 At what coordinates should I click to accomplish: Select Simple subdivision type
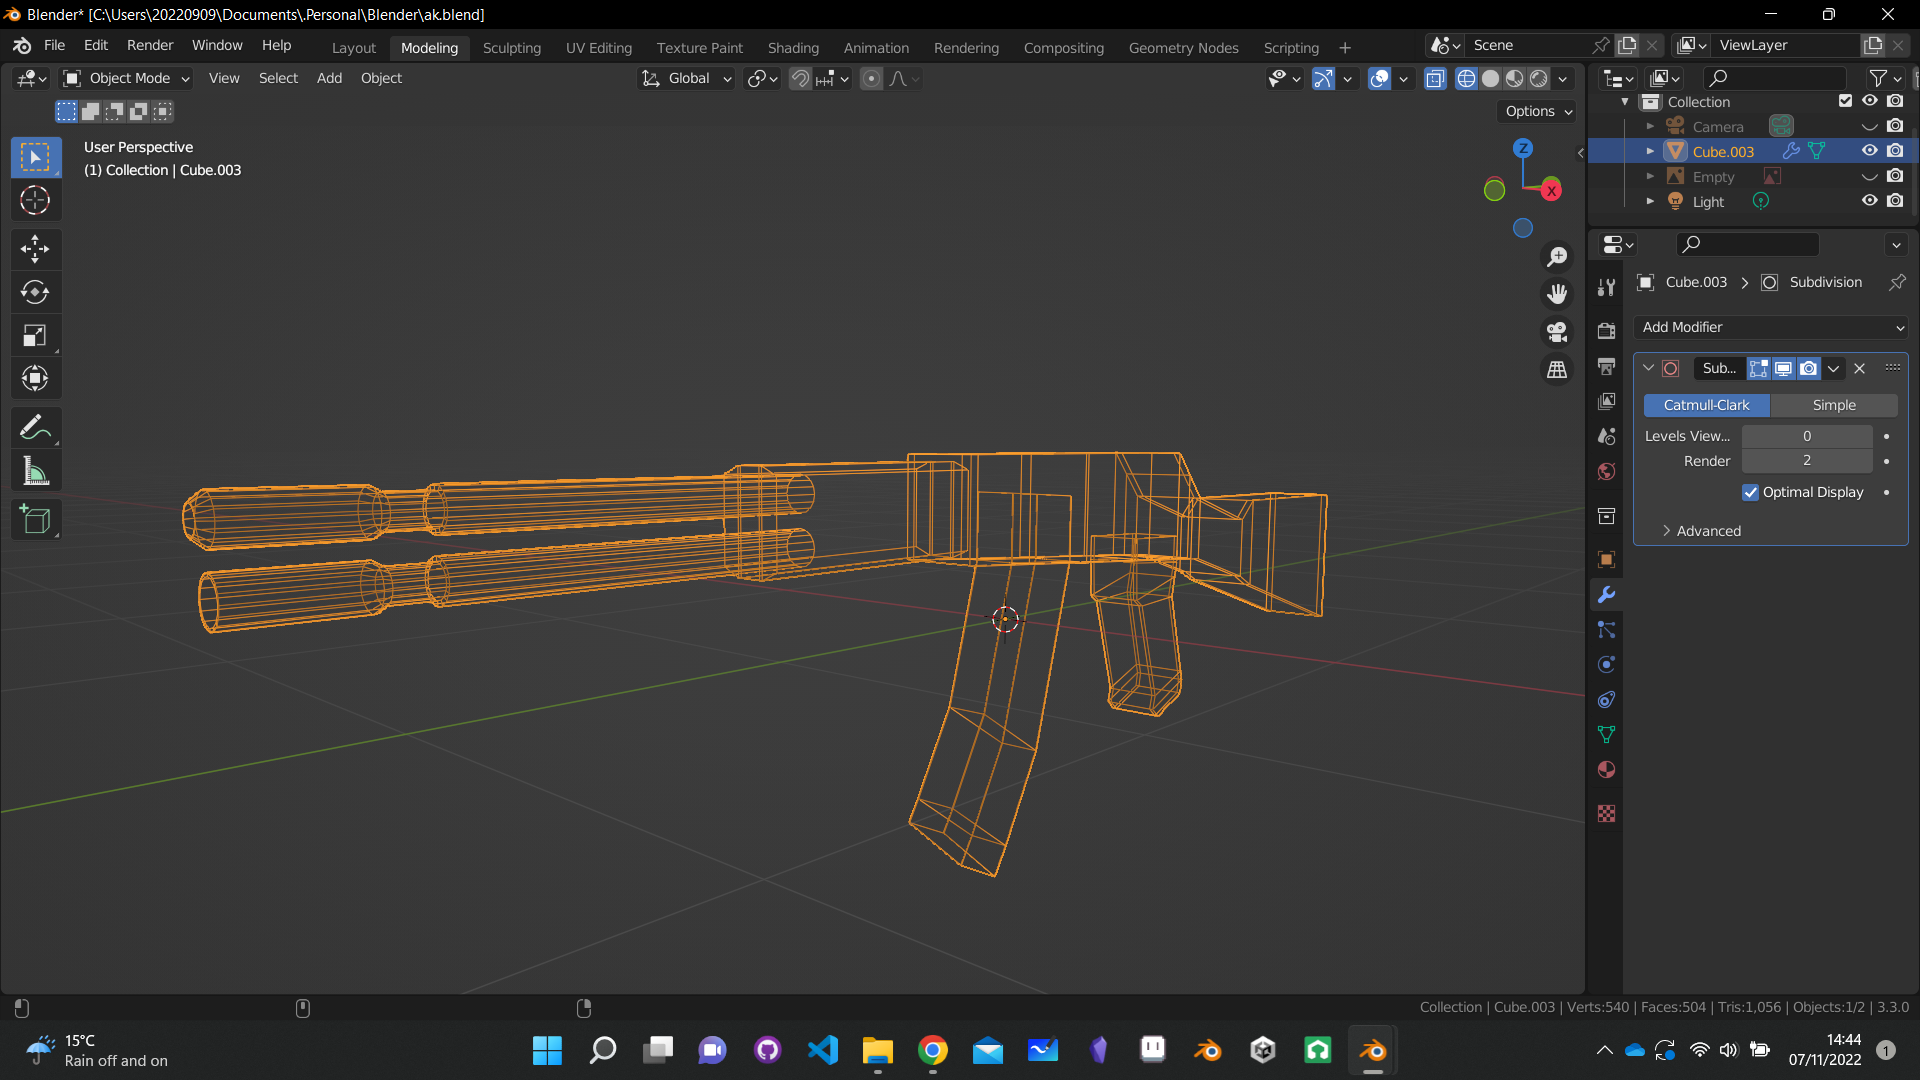click(1834, 405)
